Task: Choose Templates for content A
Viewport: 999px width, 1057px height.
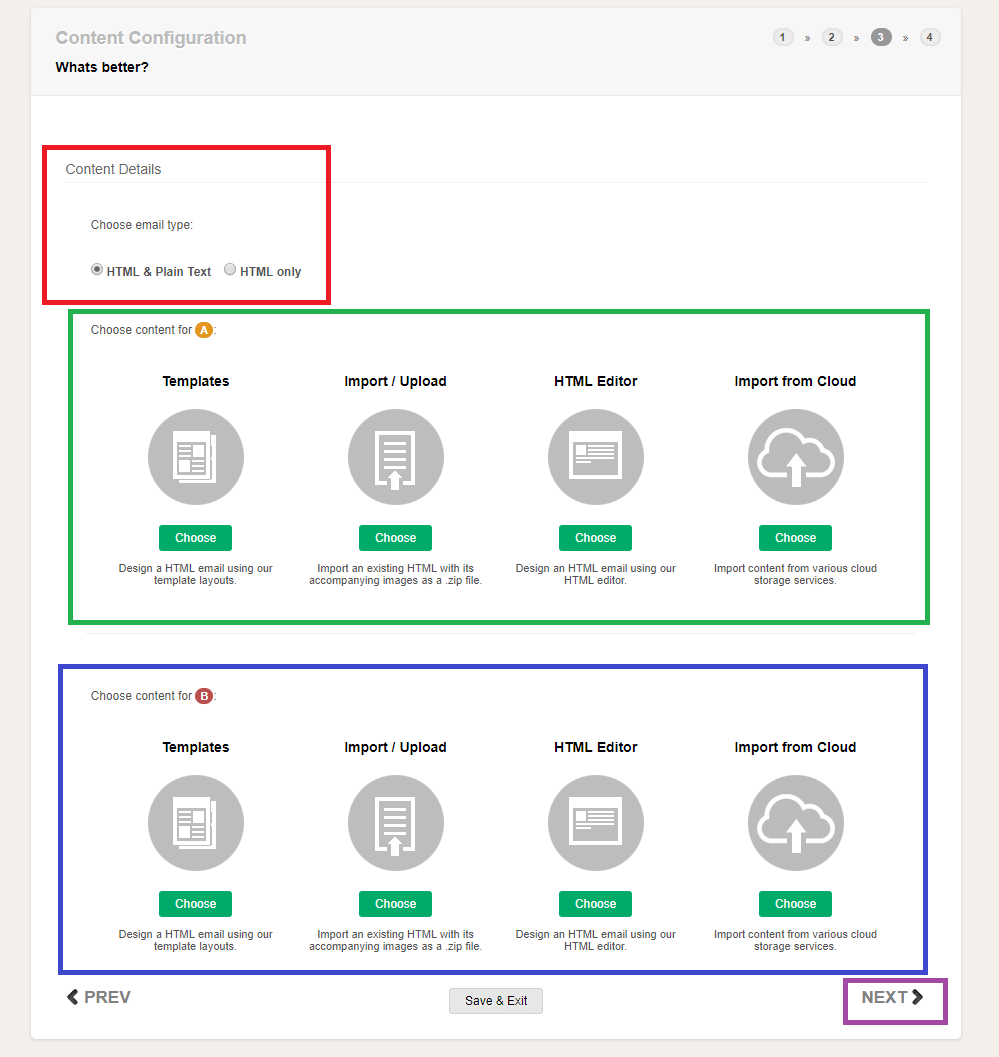Action: [x=195, y=538]
